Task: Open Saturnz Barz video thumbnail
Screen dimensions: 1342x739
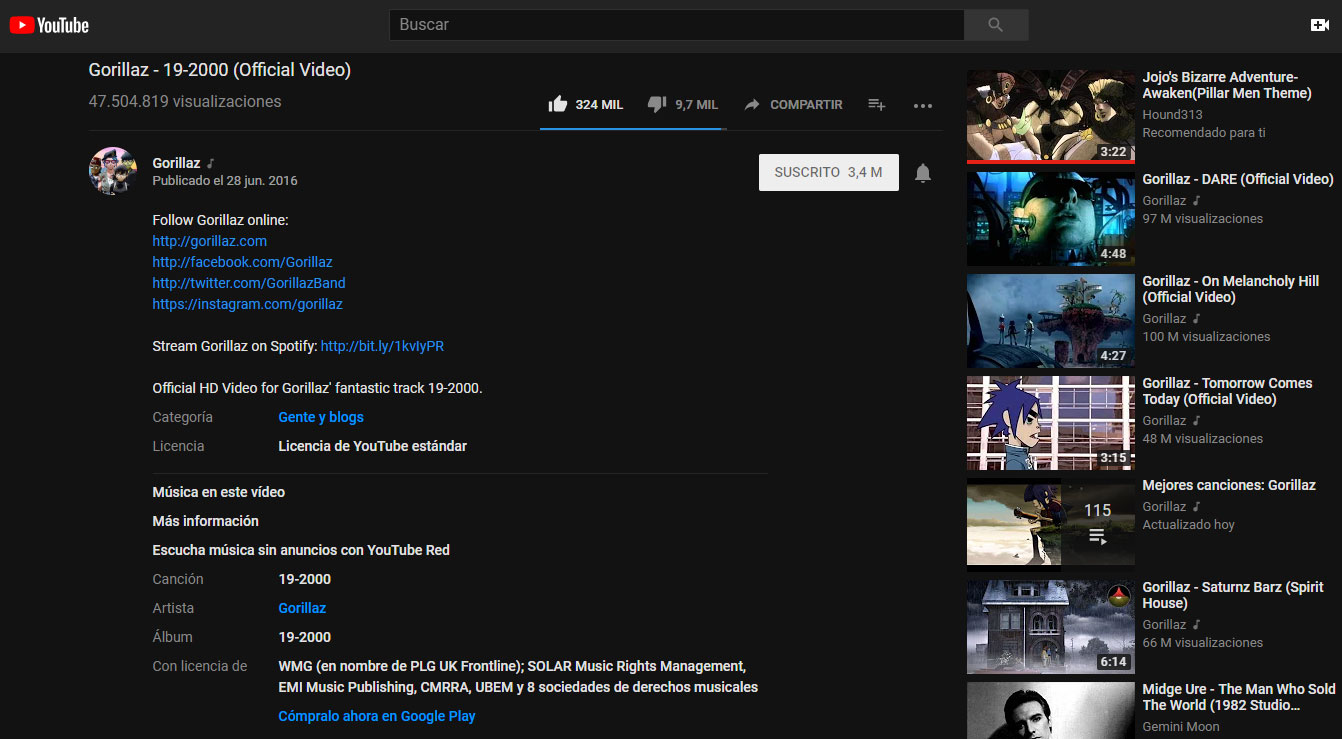Action: click(x=1051, y=626)
